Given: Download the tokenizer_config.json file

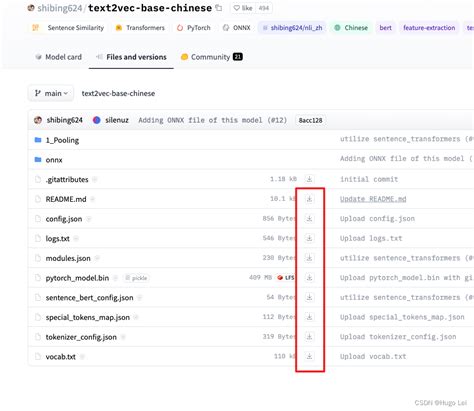Looking at the screenshot, I should (x=309, y=337).
